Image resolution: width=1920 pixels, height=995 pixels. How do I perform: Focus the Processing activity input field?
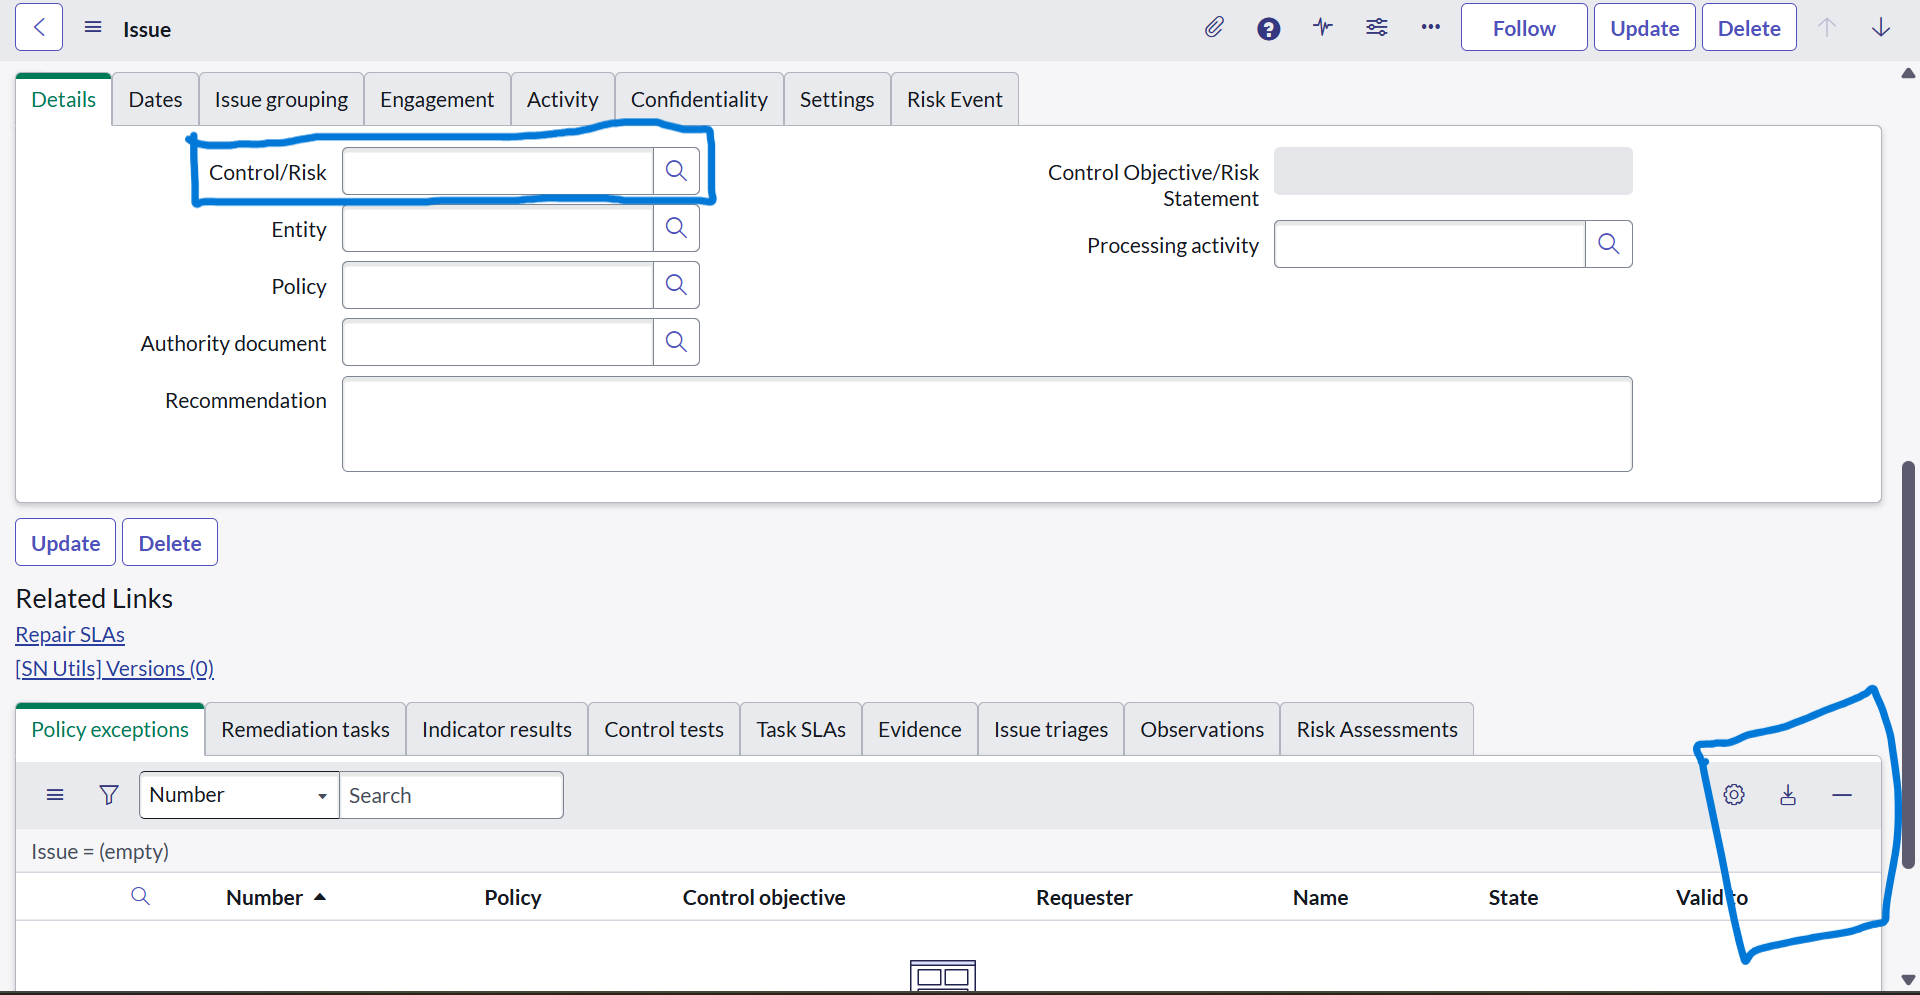[x=1430, y=244]
